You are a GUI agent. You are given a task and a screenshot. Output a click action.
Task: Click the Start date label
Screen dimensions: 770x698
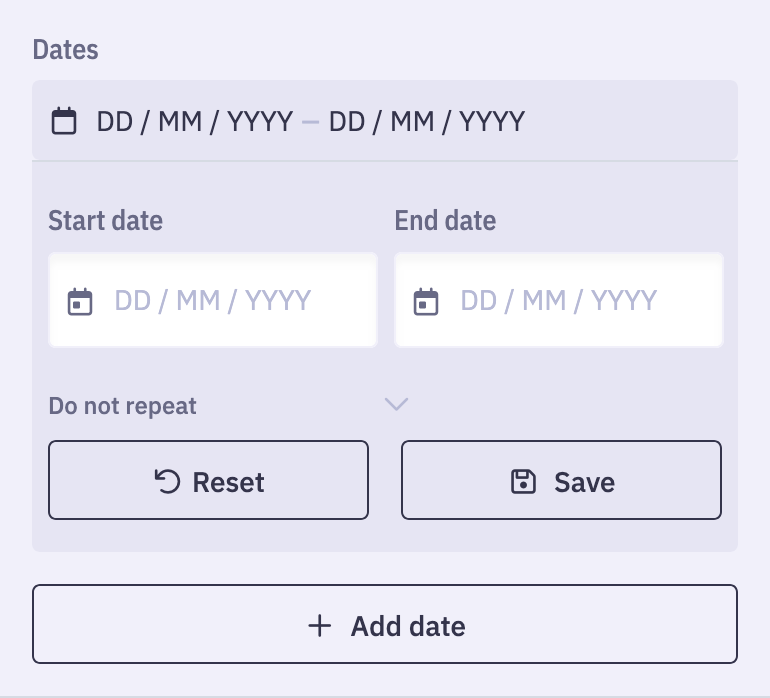[106, 221]
